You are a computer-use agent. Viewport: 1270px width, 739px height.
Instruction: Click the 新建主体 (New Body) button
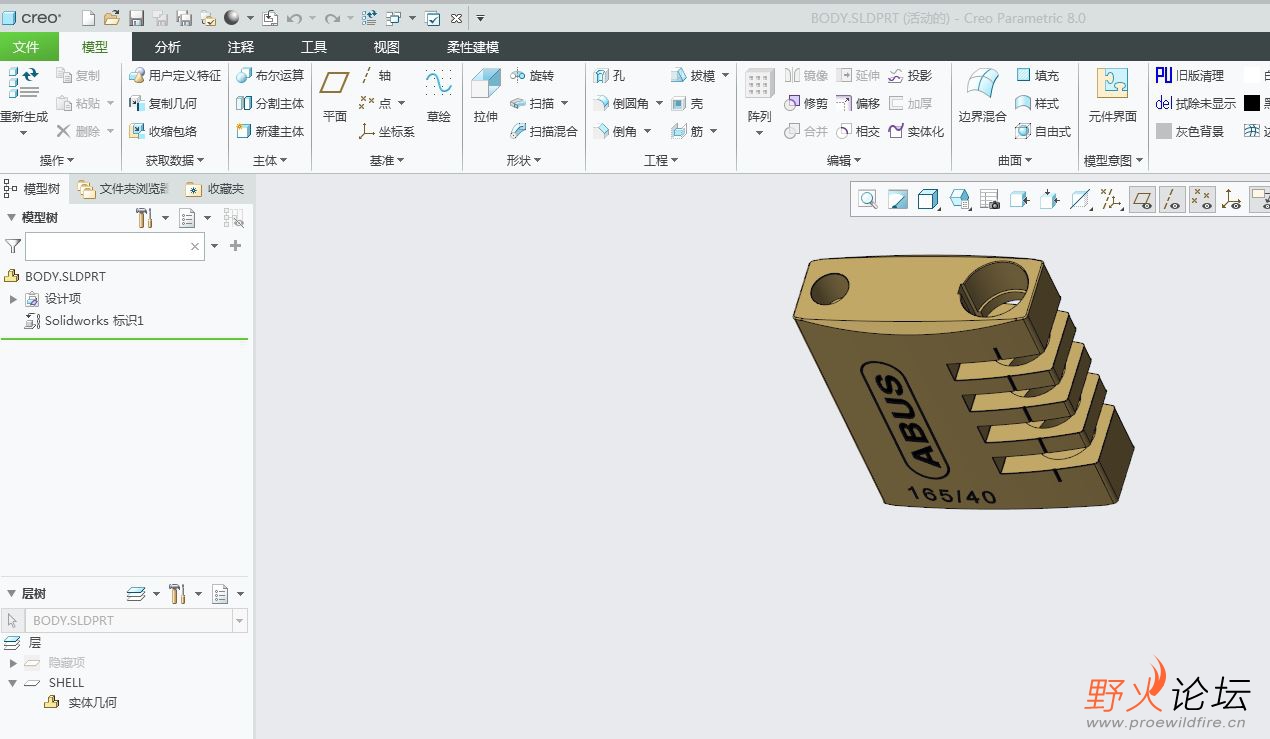270,131
